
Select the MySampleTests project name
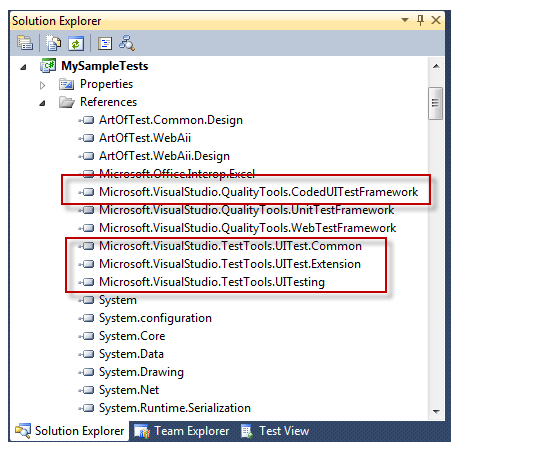click(x=104, y=66)
